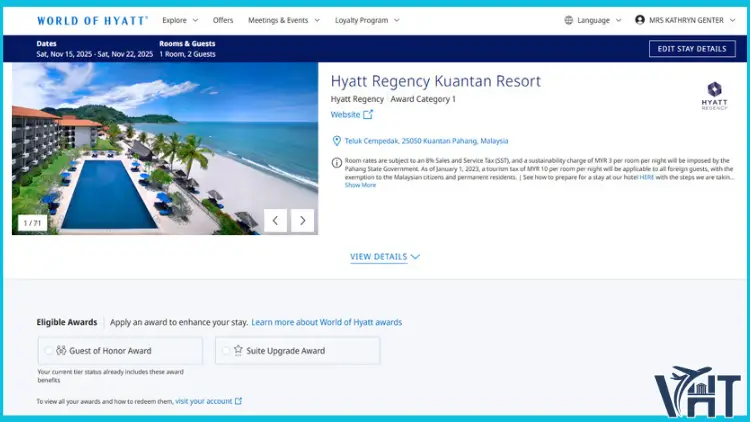This screenshot has width=750, height=422.
Task: Open the Language selector
Action: pyautogui.click(x=593, y=20)
